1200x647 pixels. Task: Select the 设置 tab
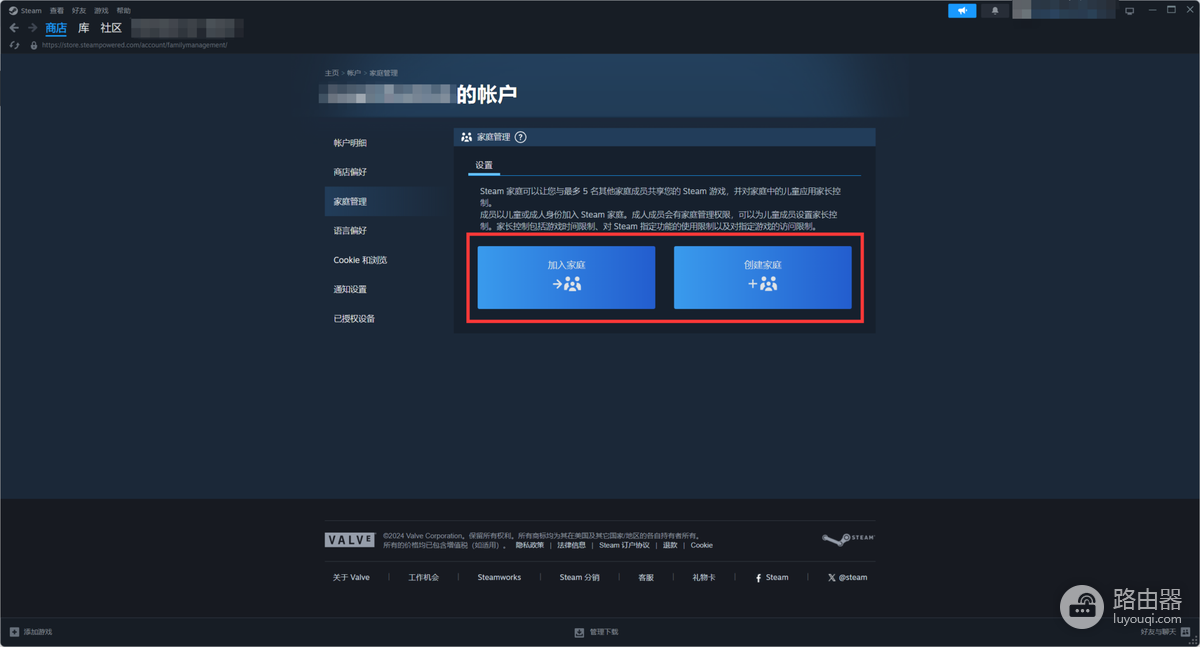[484, 165]
